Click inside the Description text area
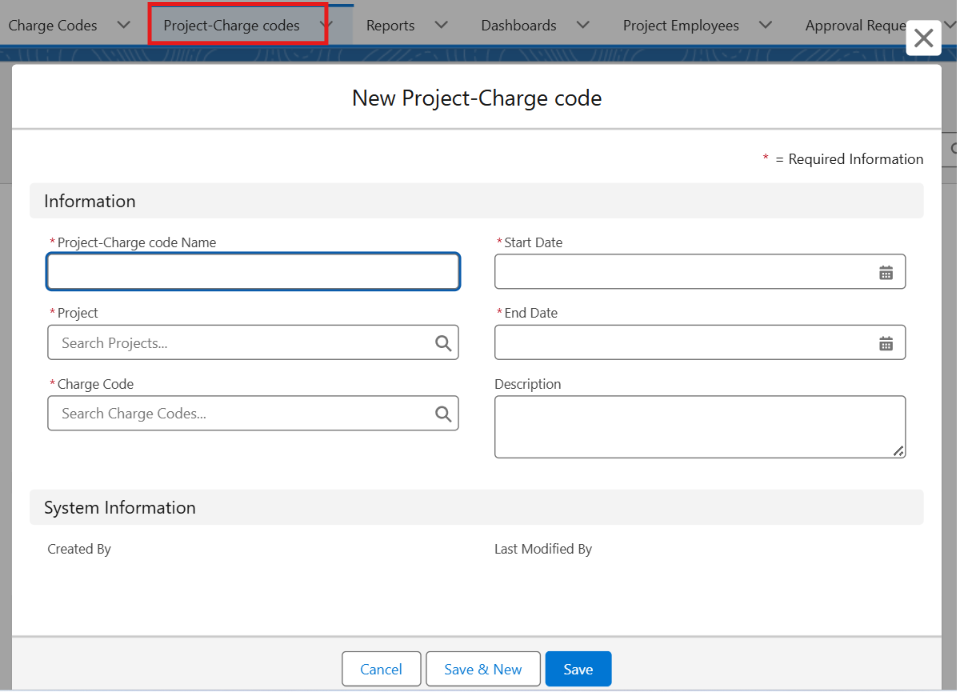 click(x=700, y=427)
